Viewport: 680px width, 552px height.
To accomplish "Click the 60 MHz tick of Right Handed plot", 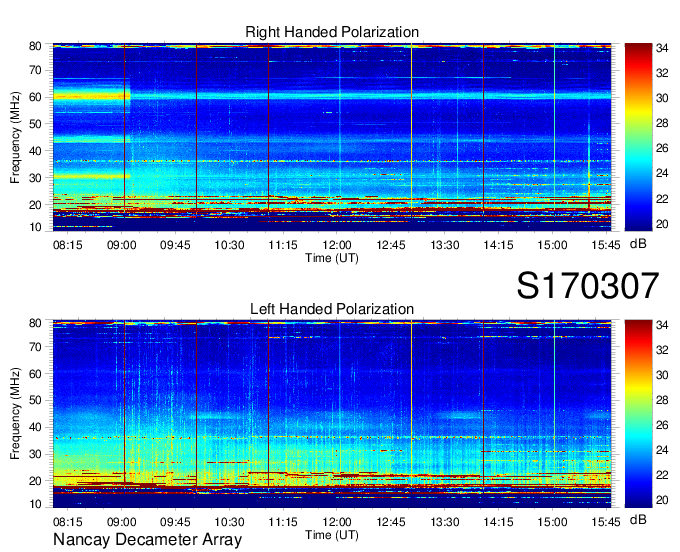I will (x=35, y=97).
